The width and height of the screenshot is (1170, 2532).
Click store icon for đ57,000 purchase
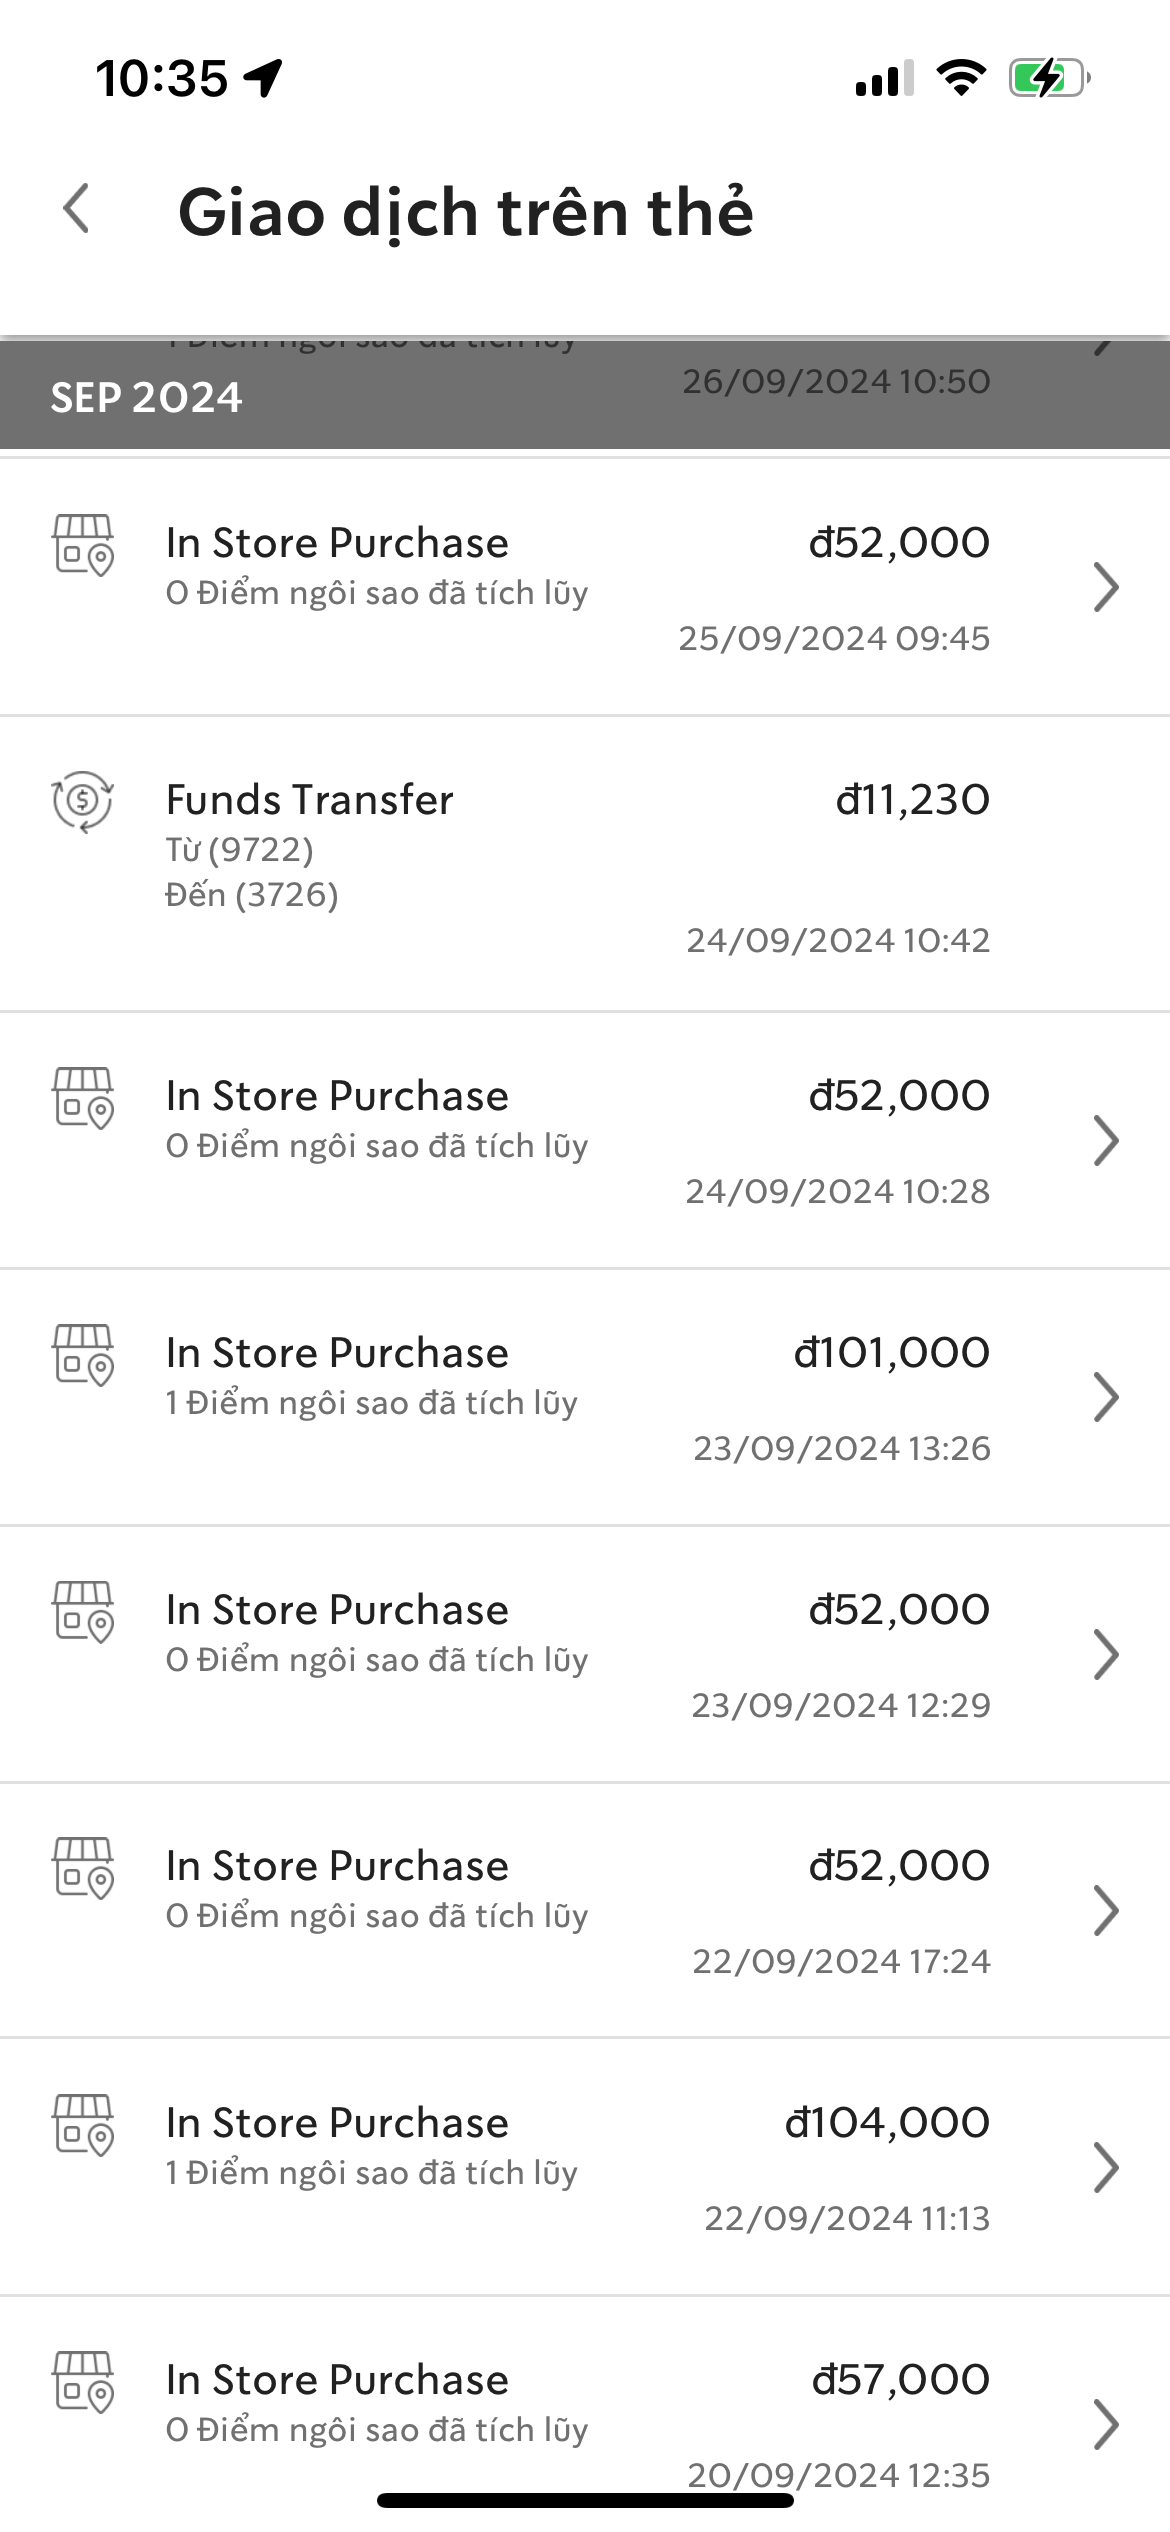click(83, 2382)
